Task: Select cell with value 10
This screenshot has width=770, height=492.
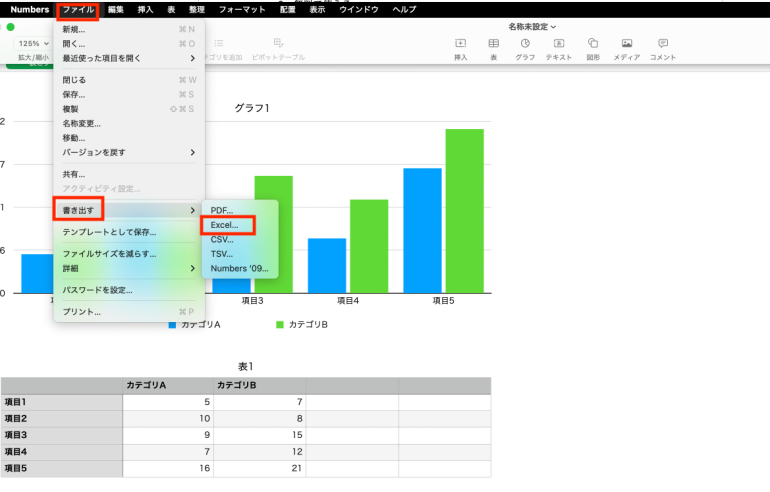Action: click(x=168, y=419)
